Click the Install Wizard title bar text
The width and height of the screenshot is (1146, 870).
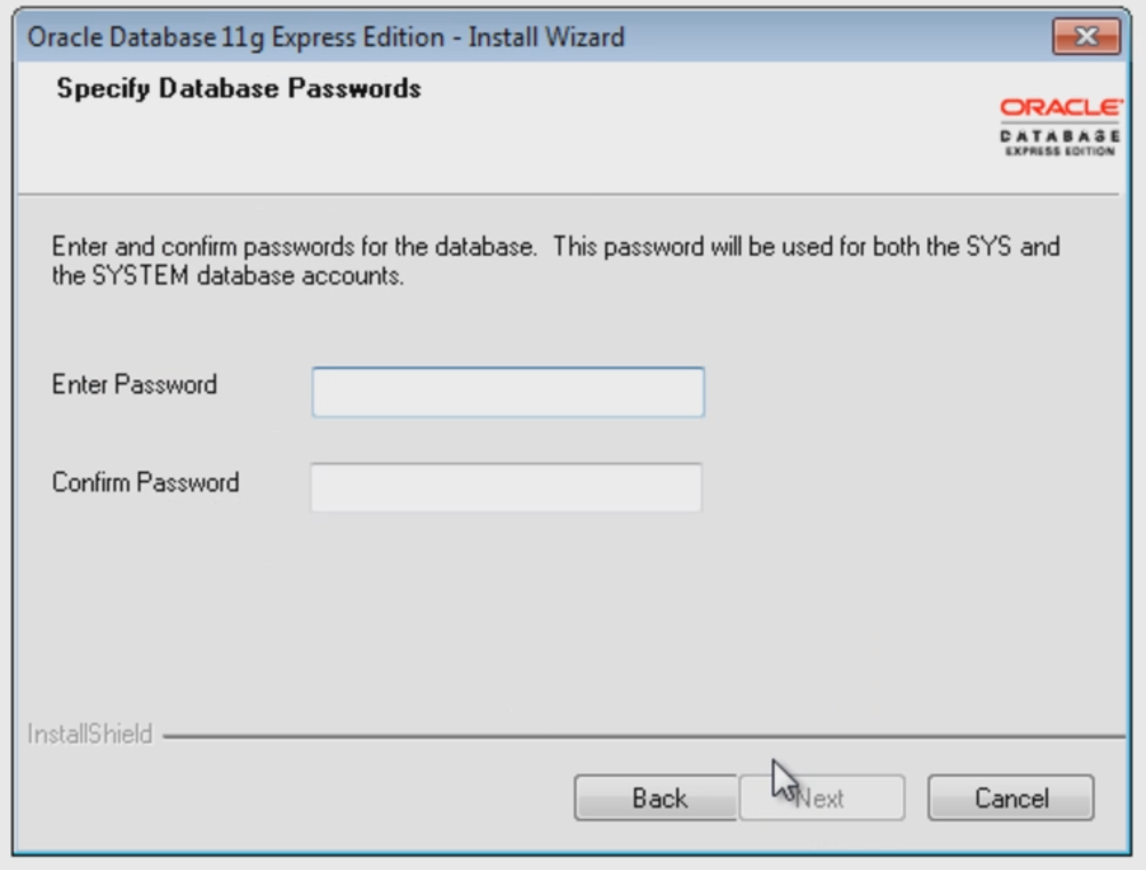(x=326, y=38)
